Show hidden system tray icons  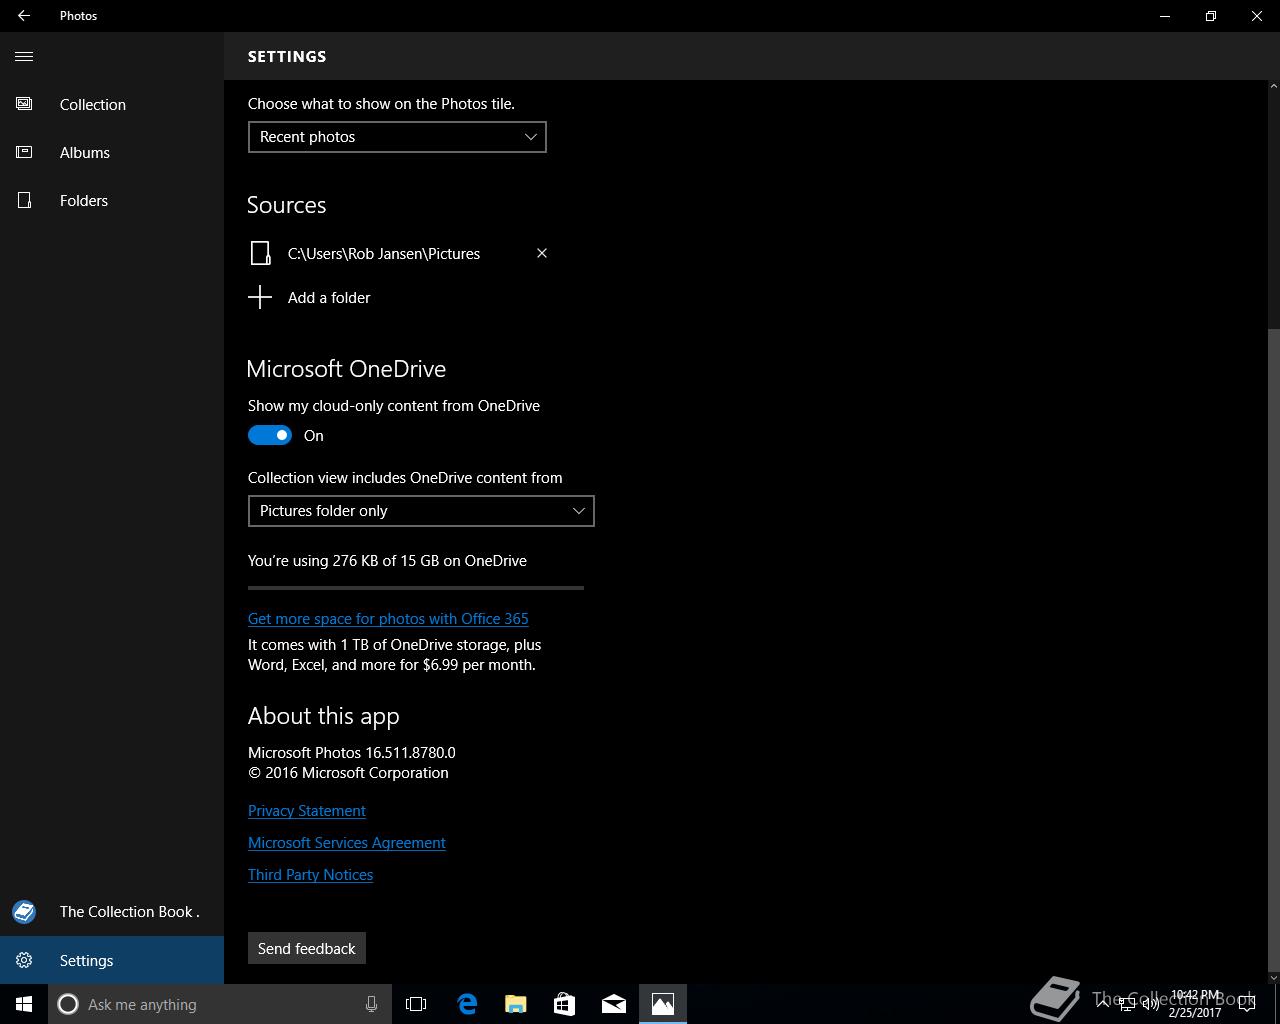(x=1103, y=1004)
